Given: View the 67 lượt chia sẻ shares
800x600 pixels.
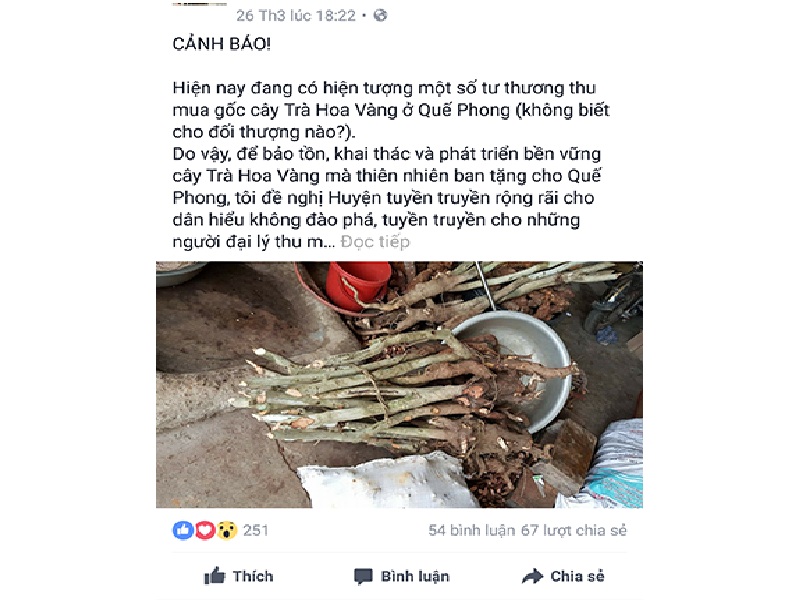Looking at the screenshot, I should click(x=573, y=531).
